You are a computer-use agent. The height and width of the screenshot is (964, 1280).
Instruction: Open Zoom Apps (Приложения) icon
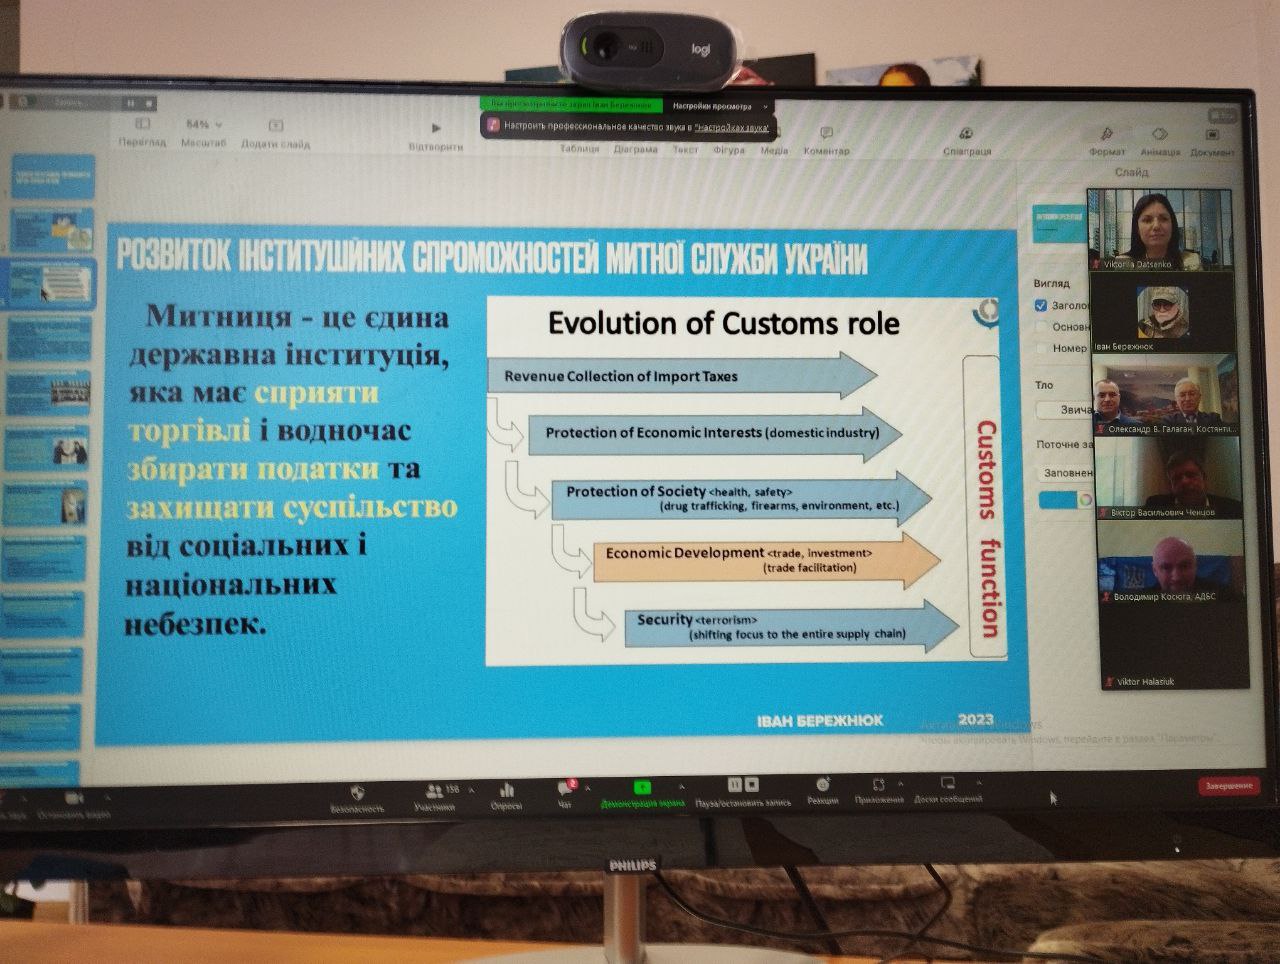coord(878,785)
